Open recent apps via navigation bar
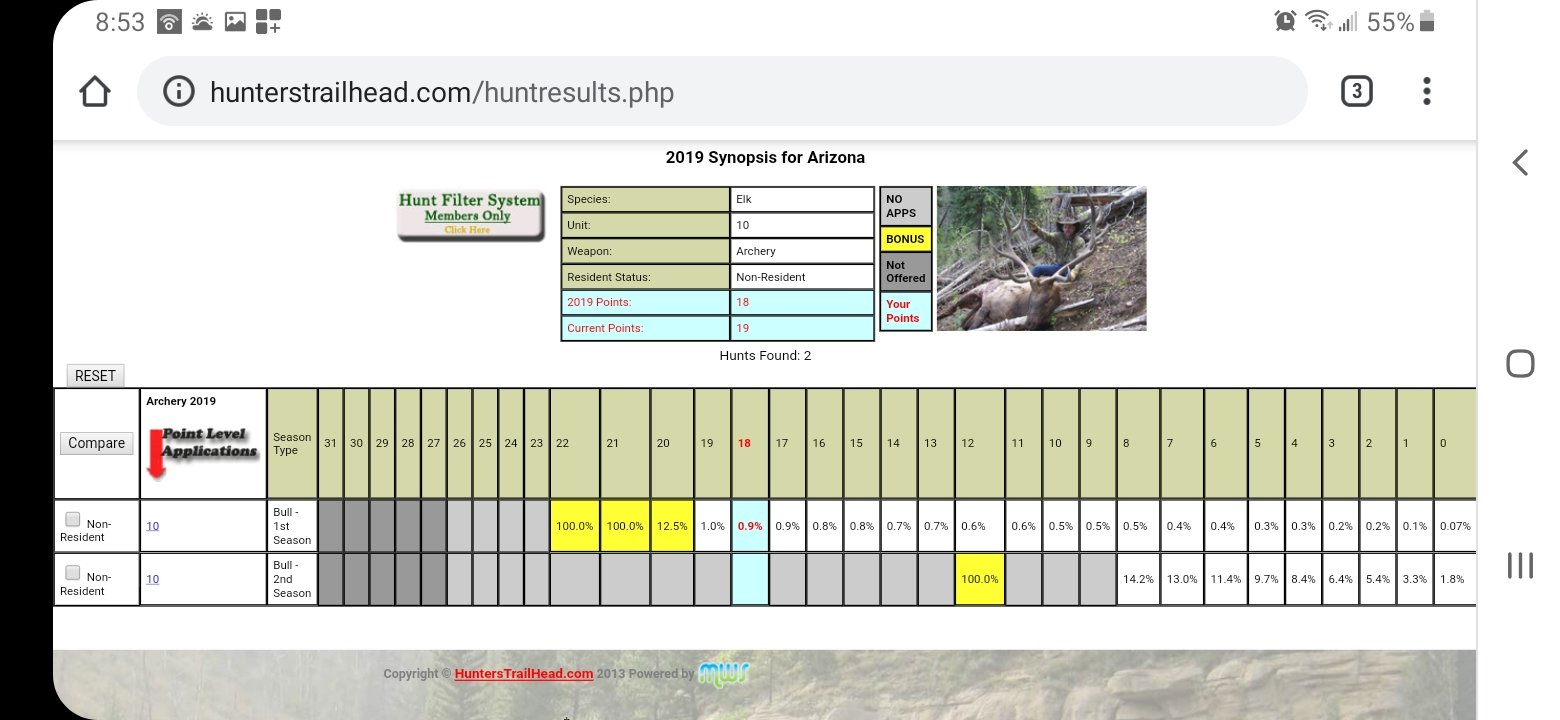This screenshot has height=720, width=1560. 1520,565
